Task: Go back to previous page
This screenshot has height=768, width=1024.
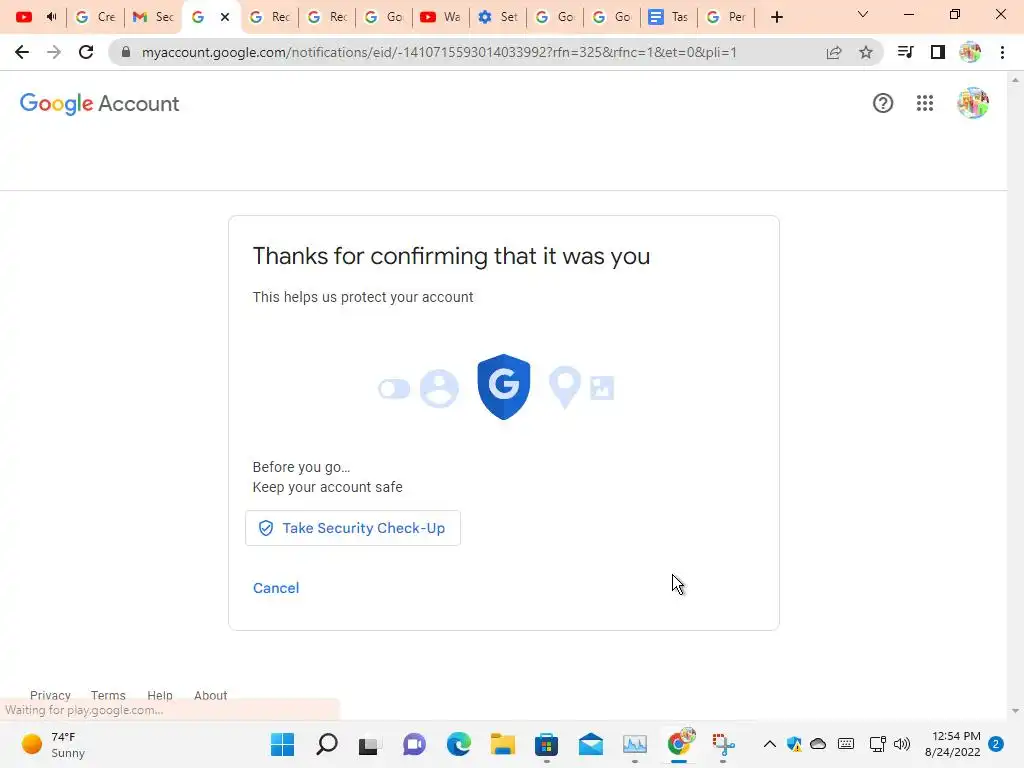Action: click(22, 52)
